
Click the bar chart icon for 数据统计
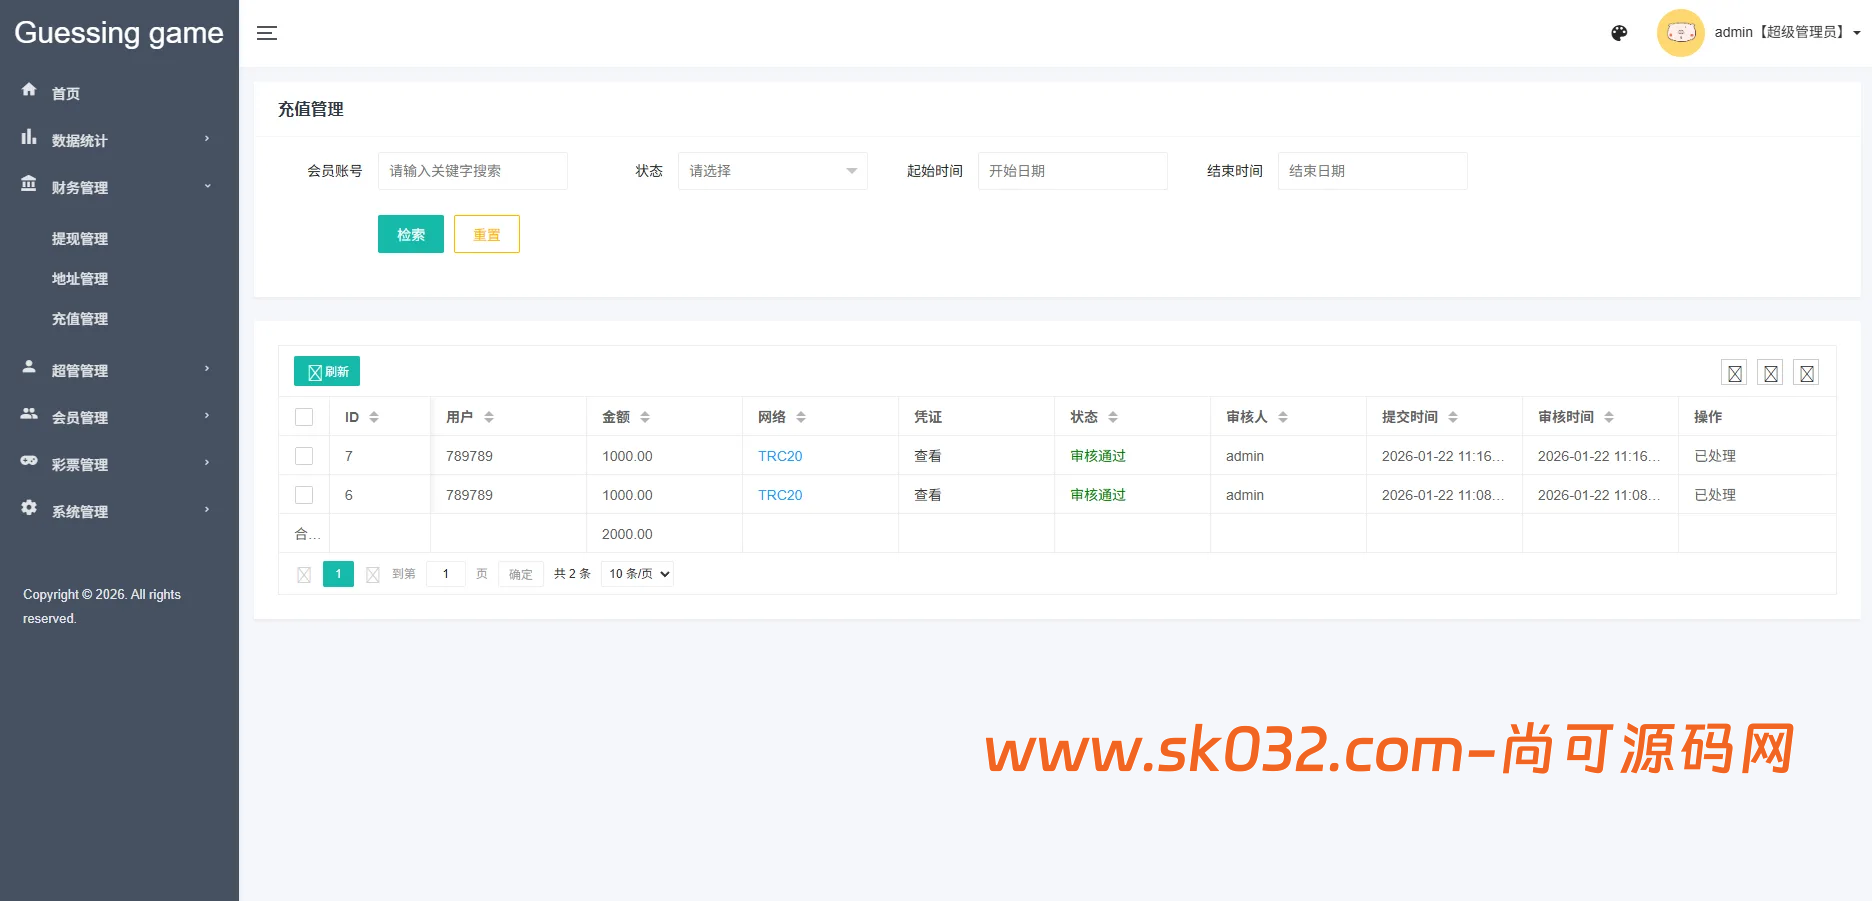coord(29,138)
